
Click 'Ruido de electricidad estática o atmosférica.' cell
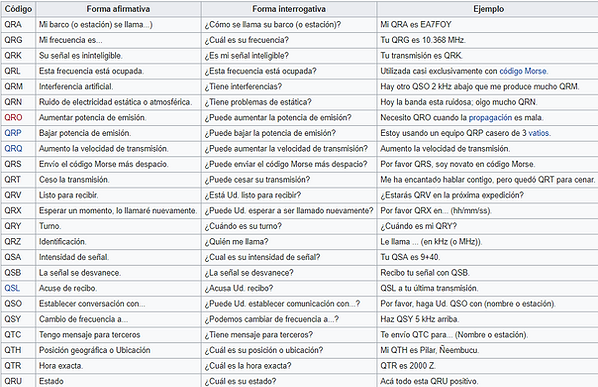click(x=118, y=102)
